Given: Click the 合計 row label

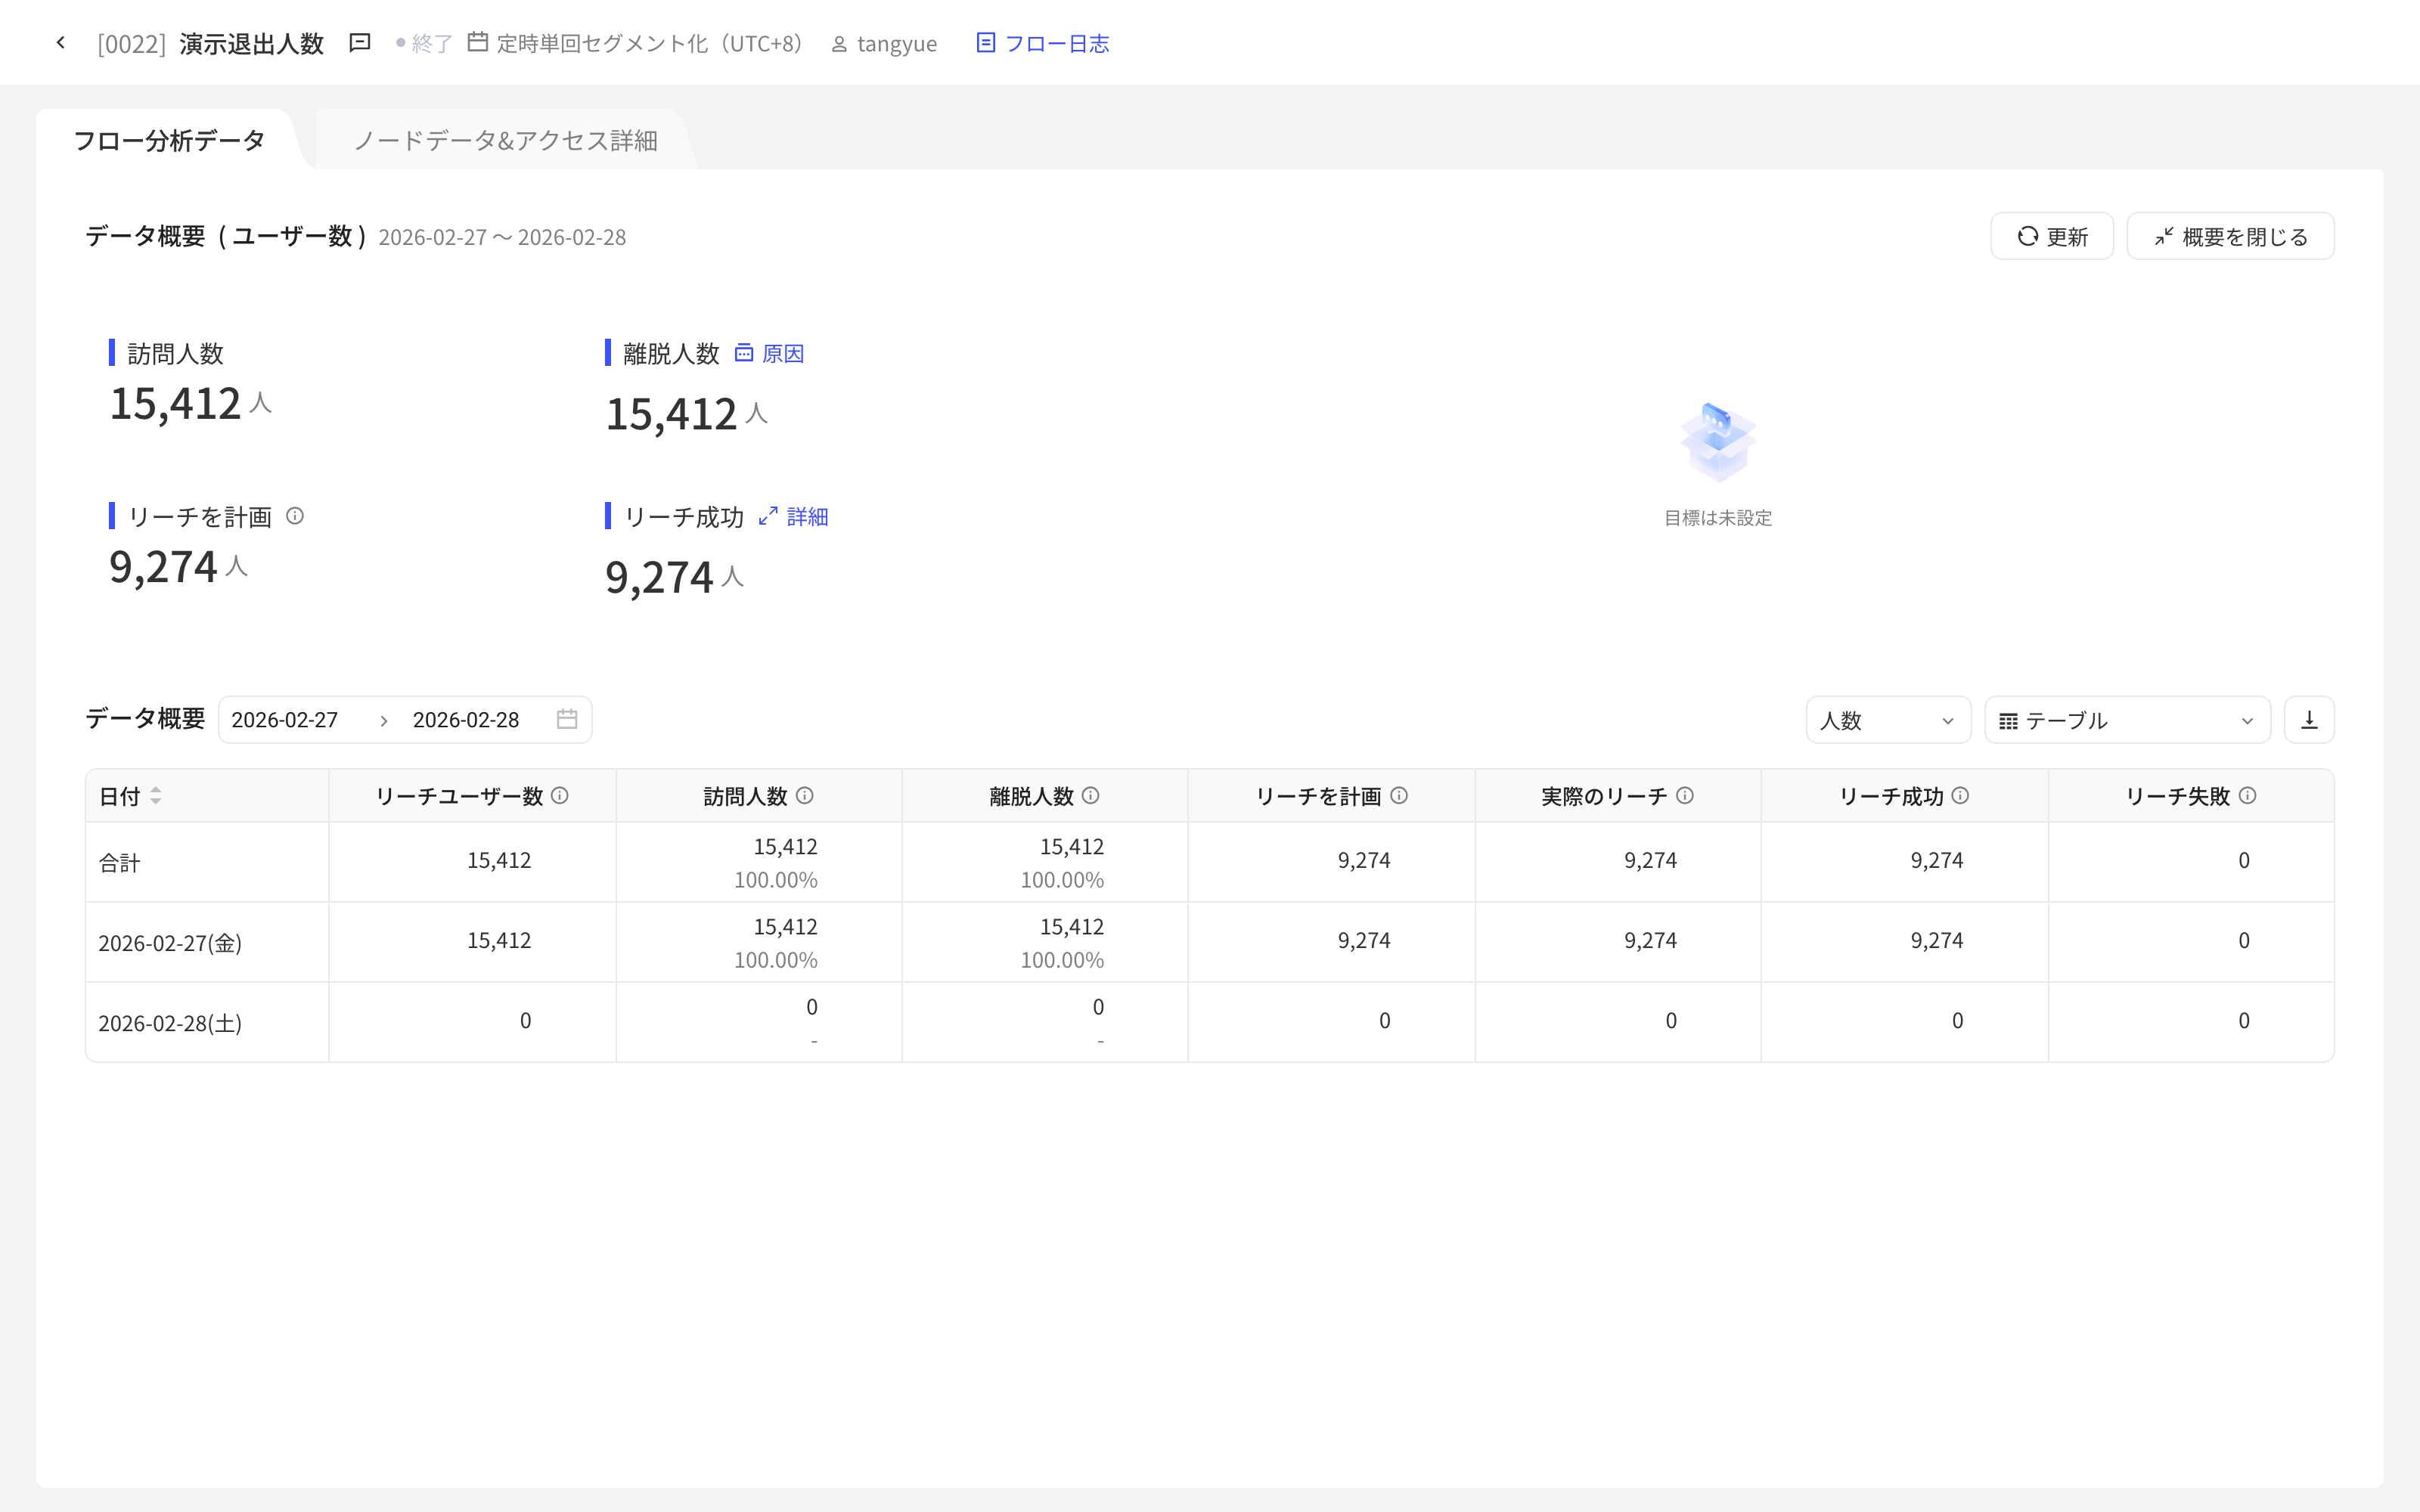Looking at the screenshot, I should [119, 862].
